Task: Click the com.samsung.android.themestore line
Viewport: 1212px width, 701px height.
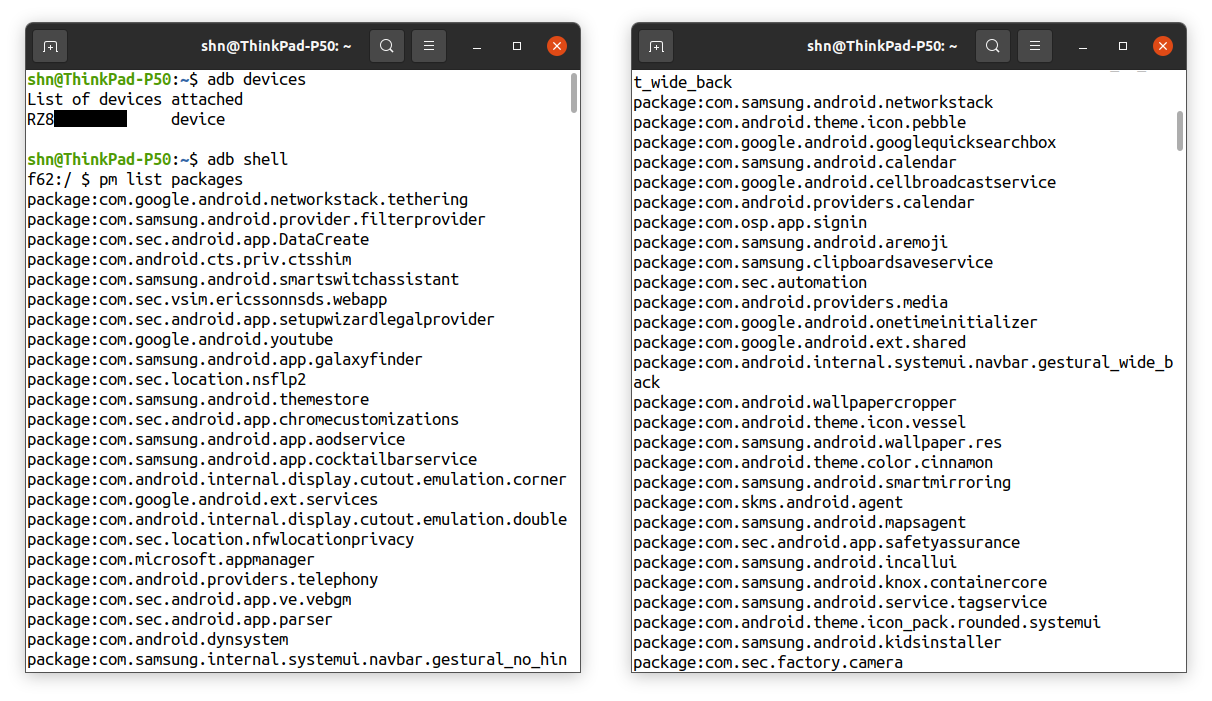Action: click(198, 399)
